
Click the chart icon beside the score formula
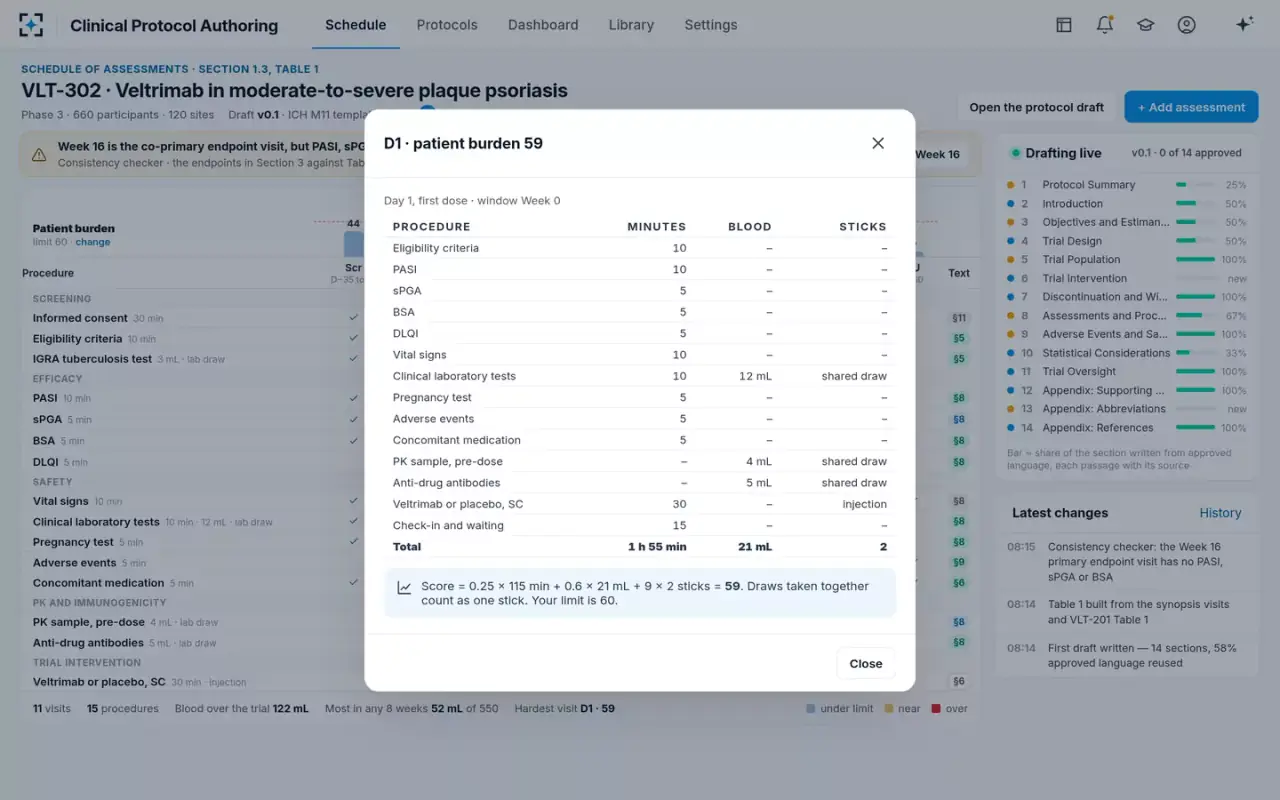point(404,588)
